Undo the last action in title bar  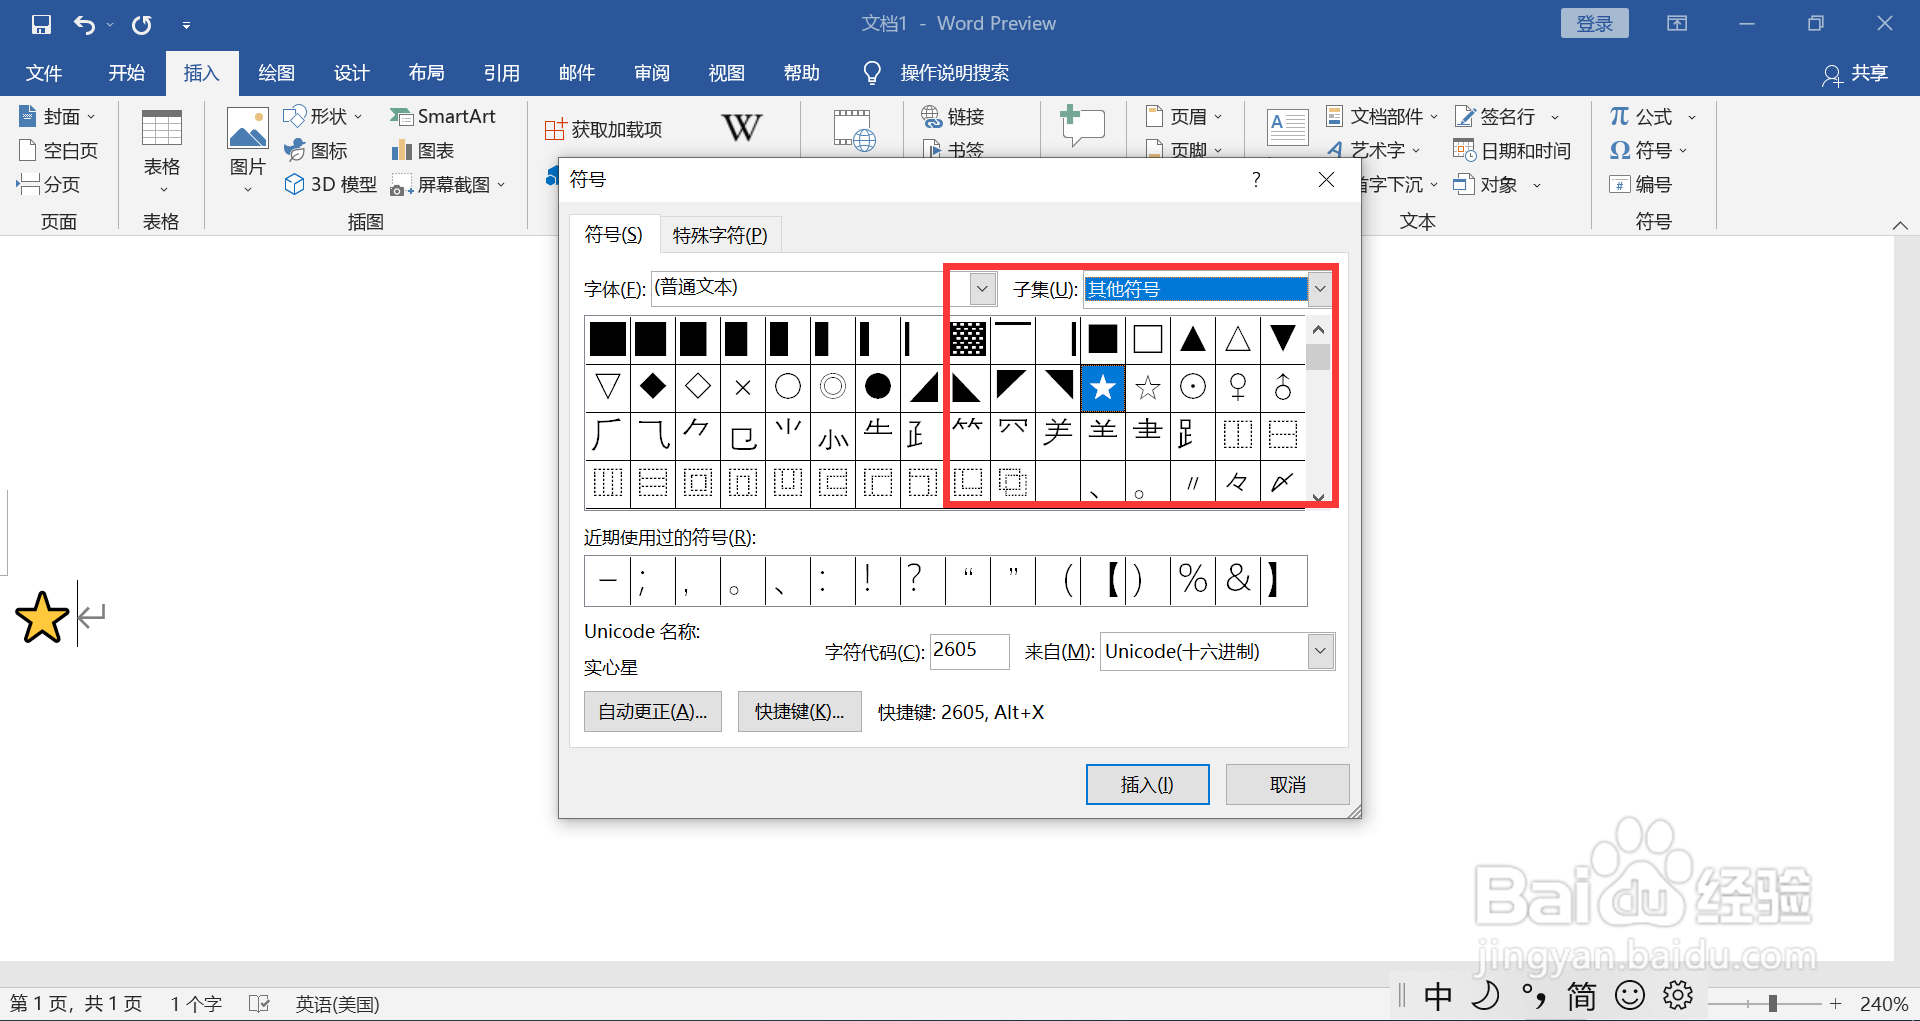point(84,24)
